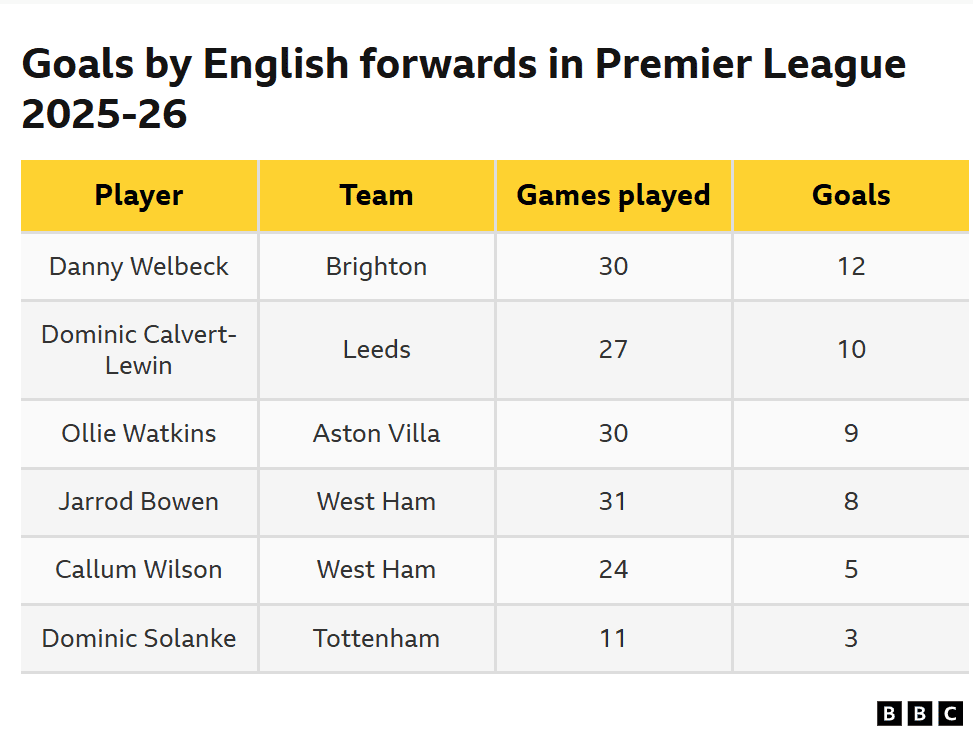The width and height of the screenshot is (973, 748).
Task: Click the BBC logo
Action: point(919,713)
